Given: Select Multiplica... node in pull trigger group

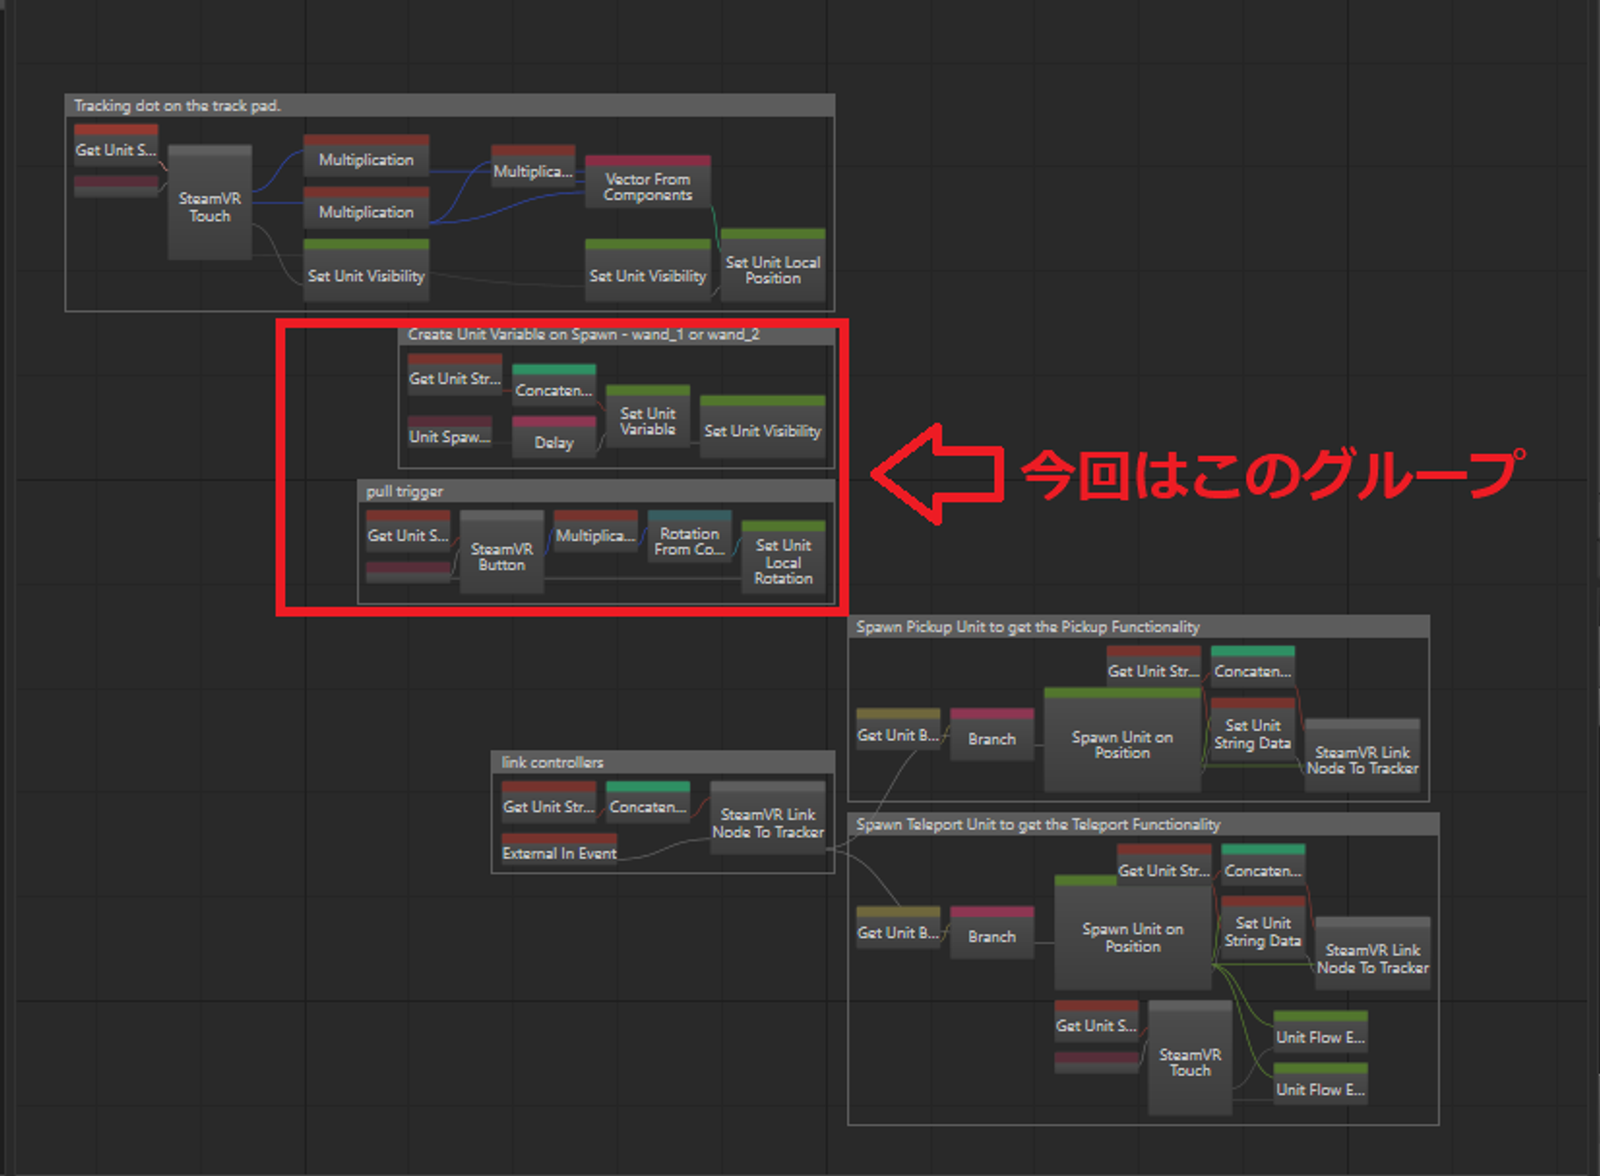Looking at the screenshot, I should pos(596,531).
